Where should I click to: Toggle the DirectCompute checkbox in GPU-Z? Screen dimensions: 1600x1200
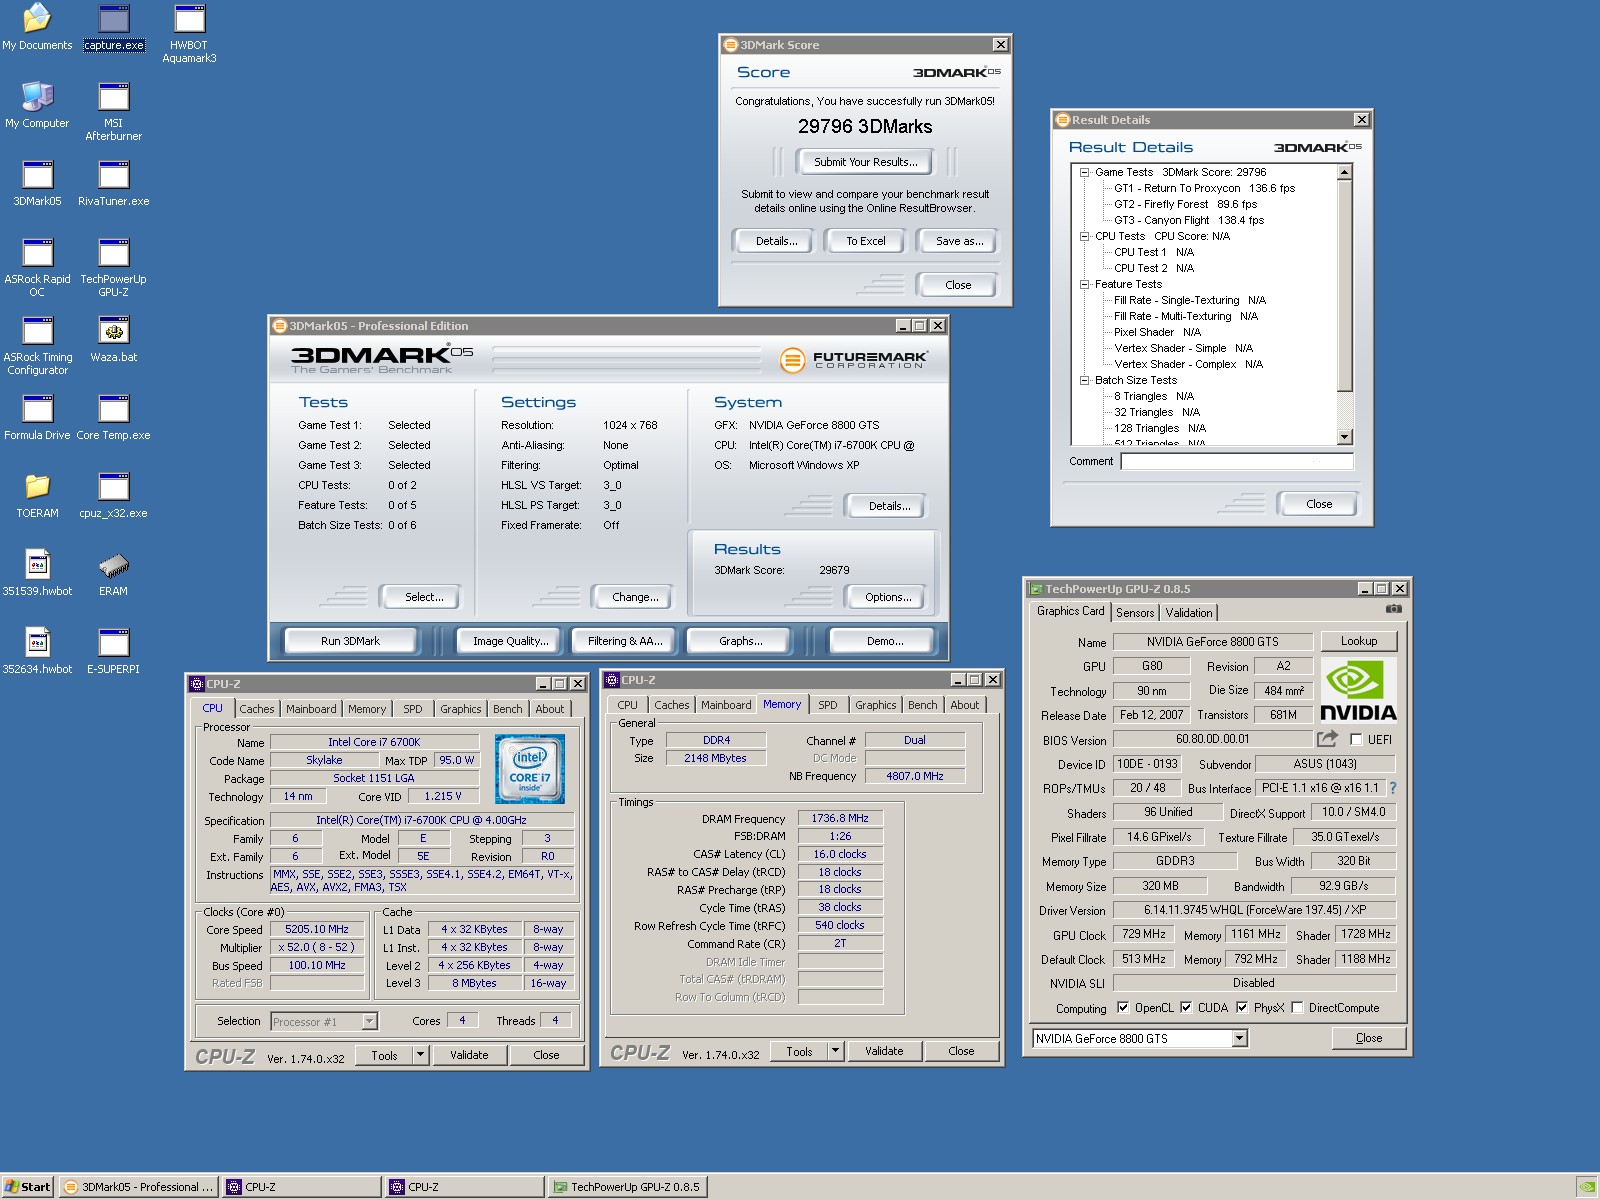coord(1297,1007)
